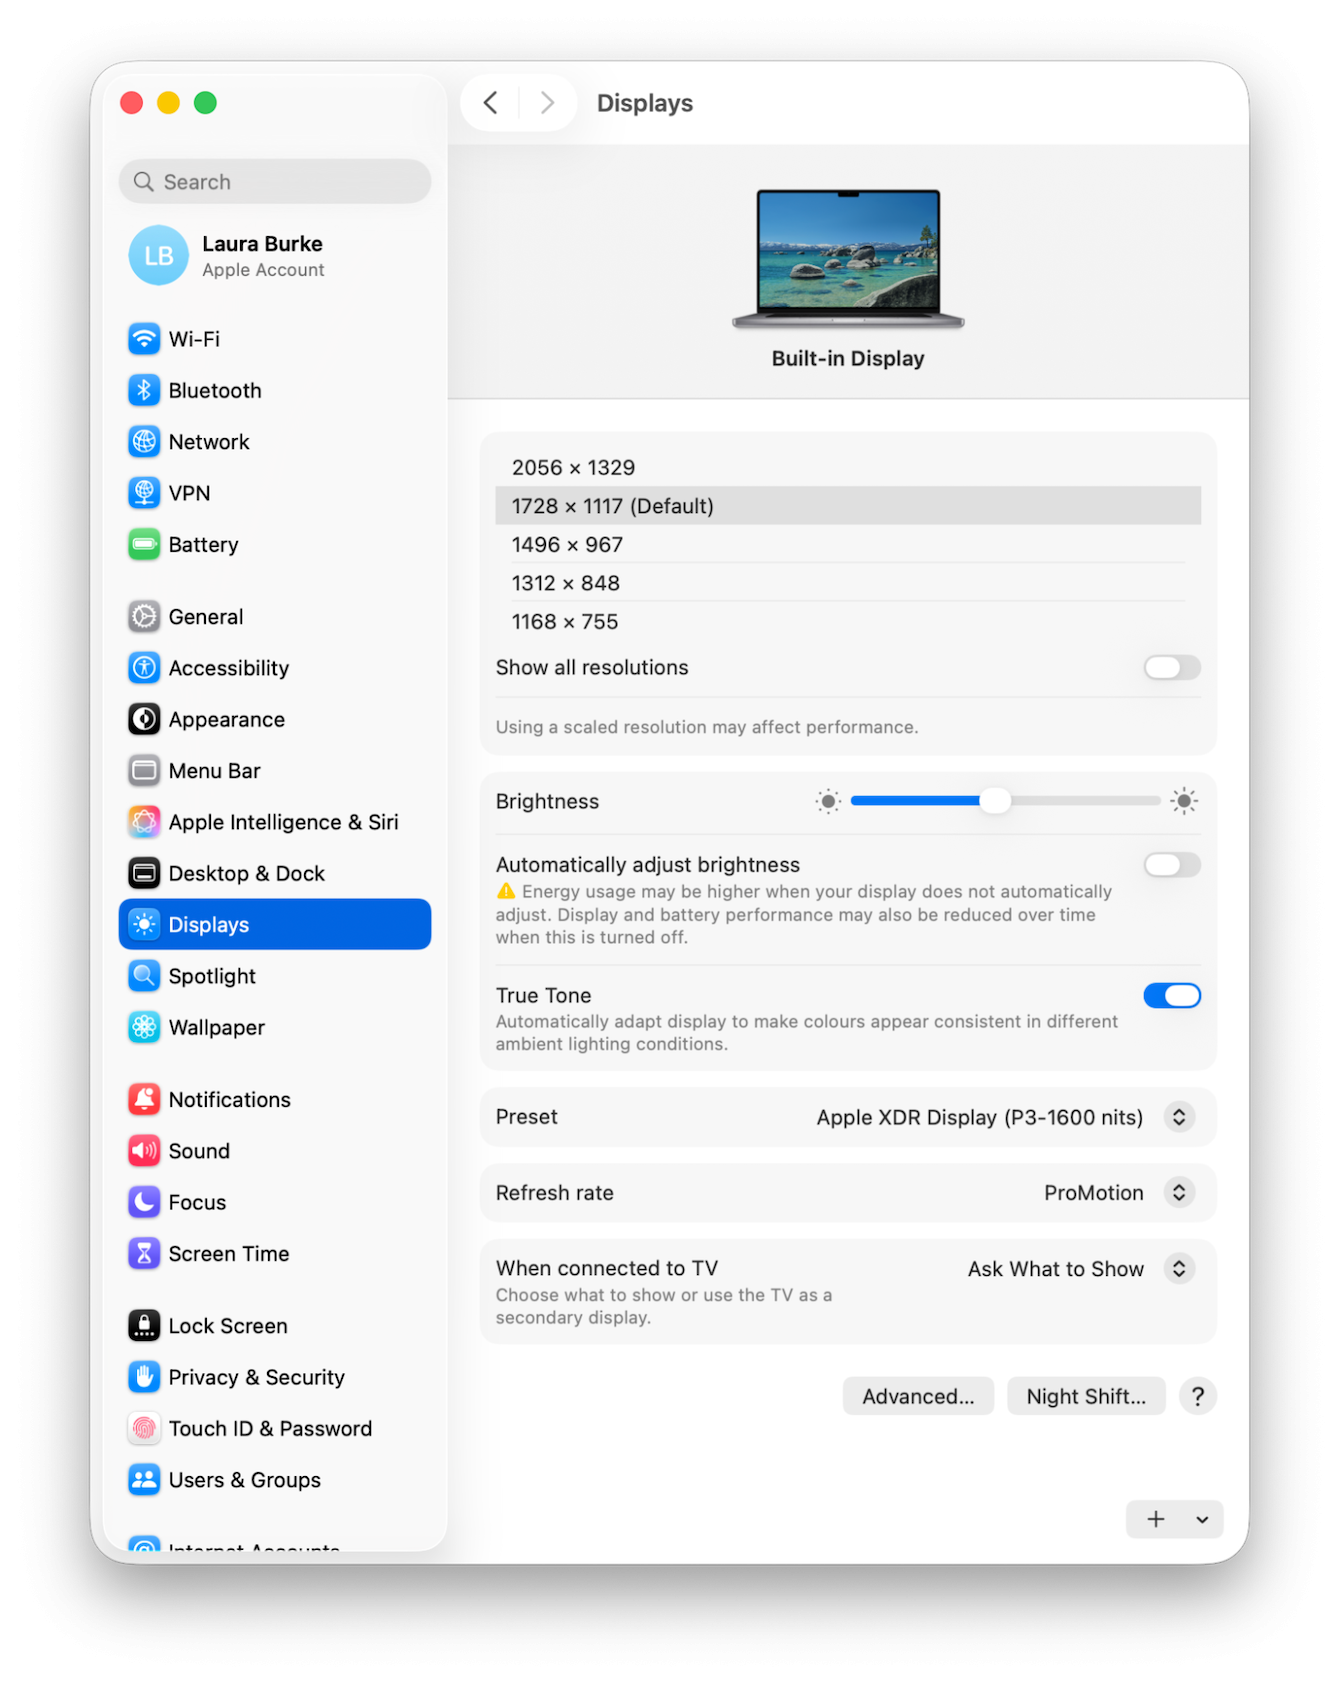Viewport: 1340px width, 1683px height.
Task: Turn off the True Tone switch
Action: pyautogui.click(x=1172, y=995)
